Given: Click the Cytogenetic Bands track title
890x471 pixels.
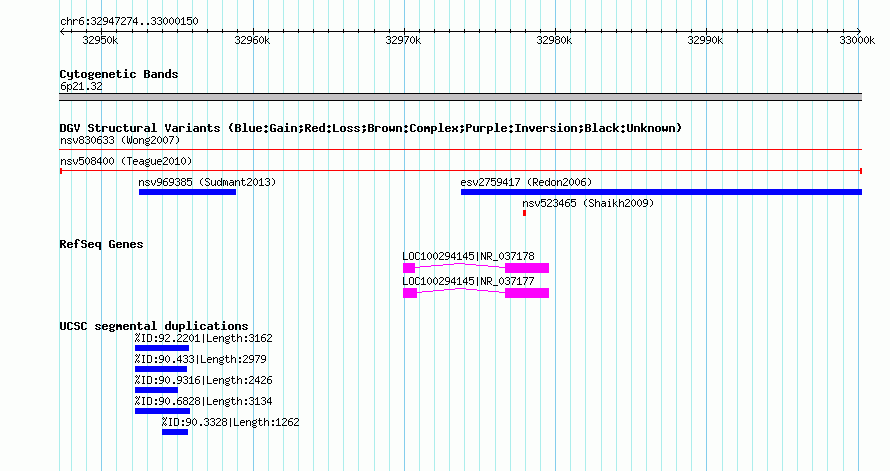Looking at the screenshot, I should (x=119, y=74).
